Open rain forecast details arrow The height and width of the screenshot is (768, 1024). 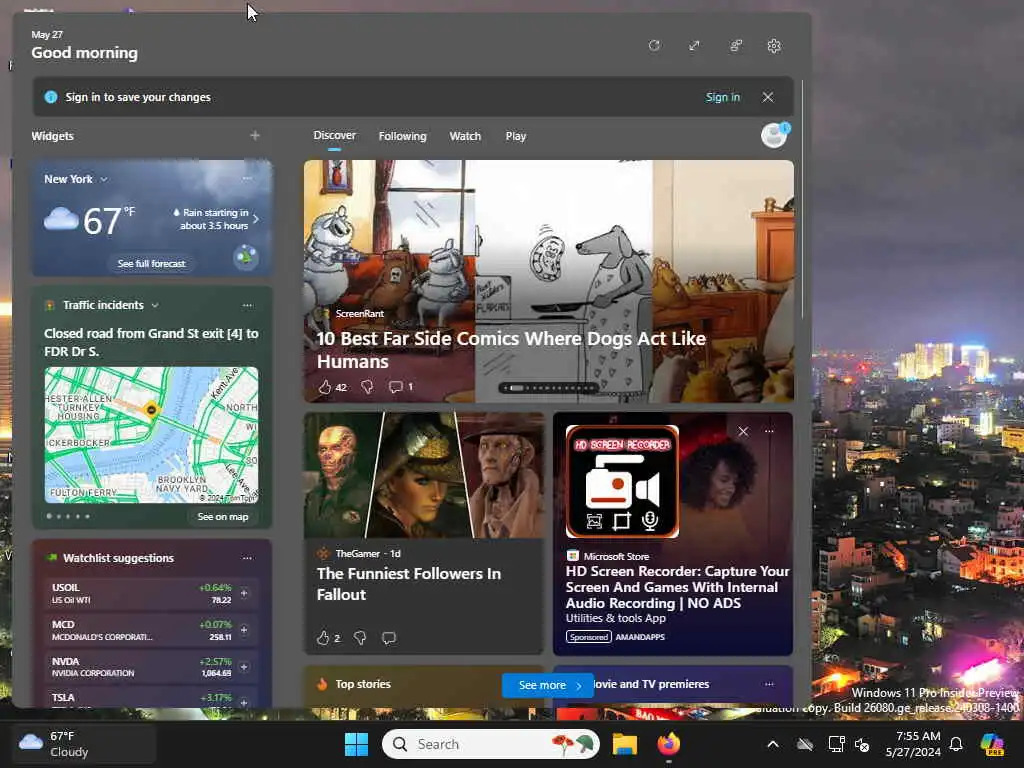255,219
